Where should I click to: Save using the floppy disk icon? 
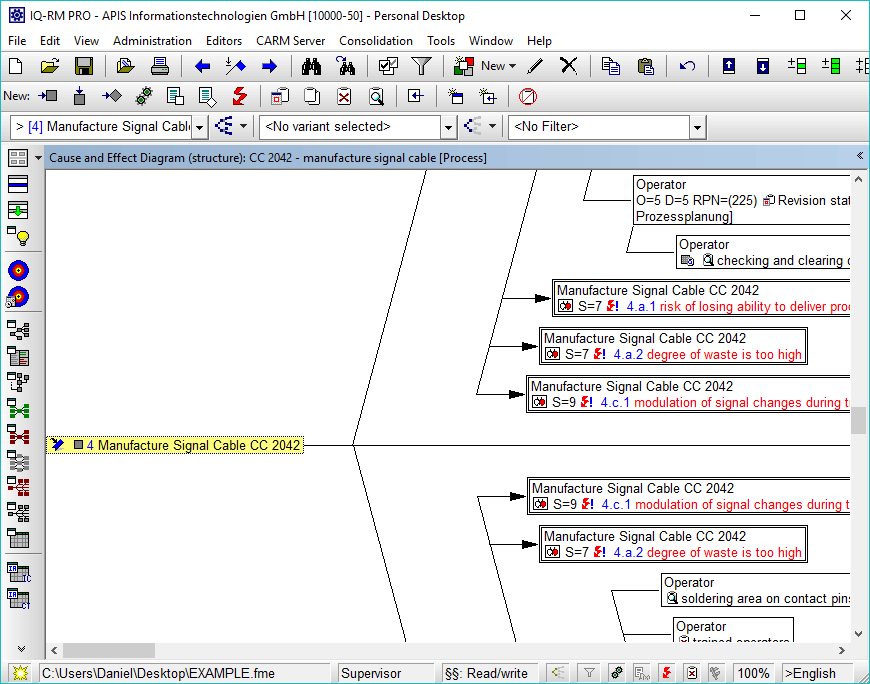click(84, 67)
